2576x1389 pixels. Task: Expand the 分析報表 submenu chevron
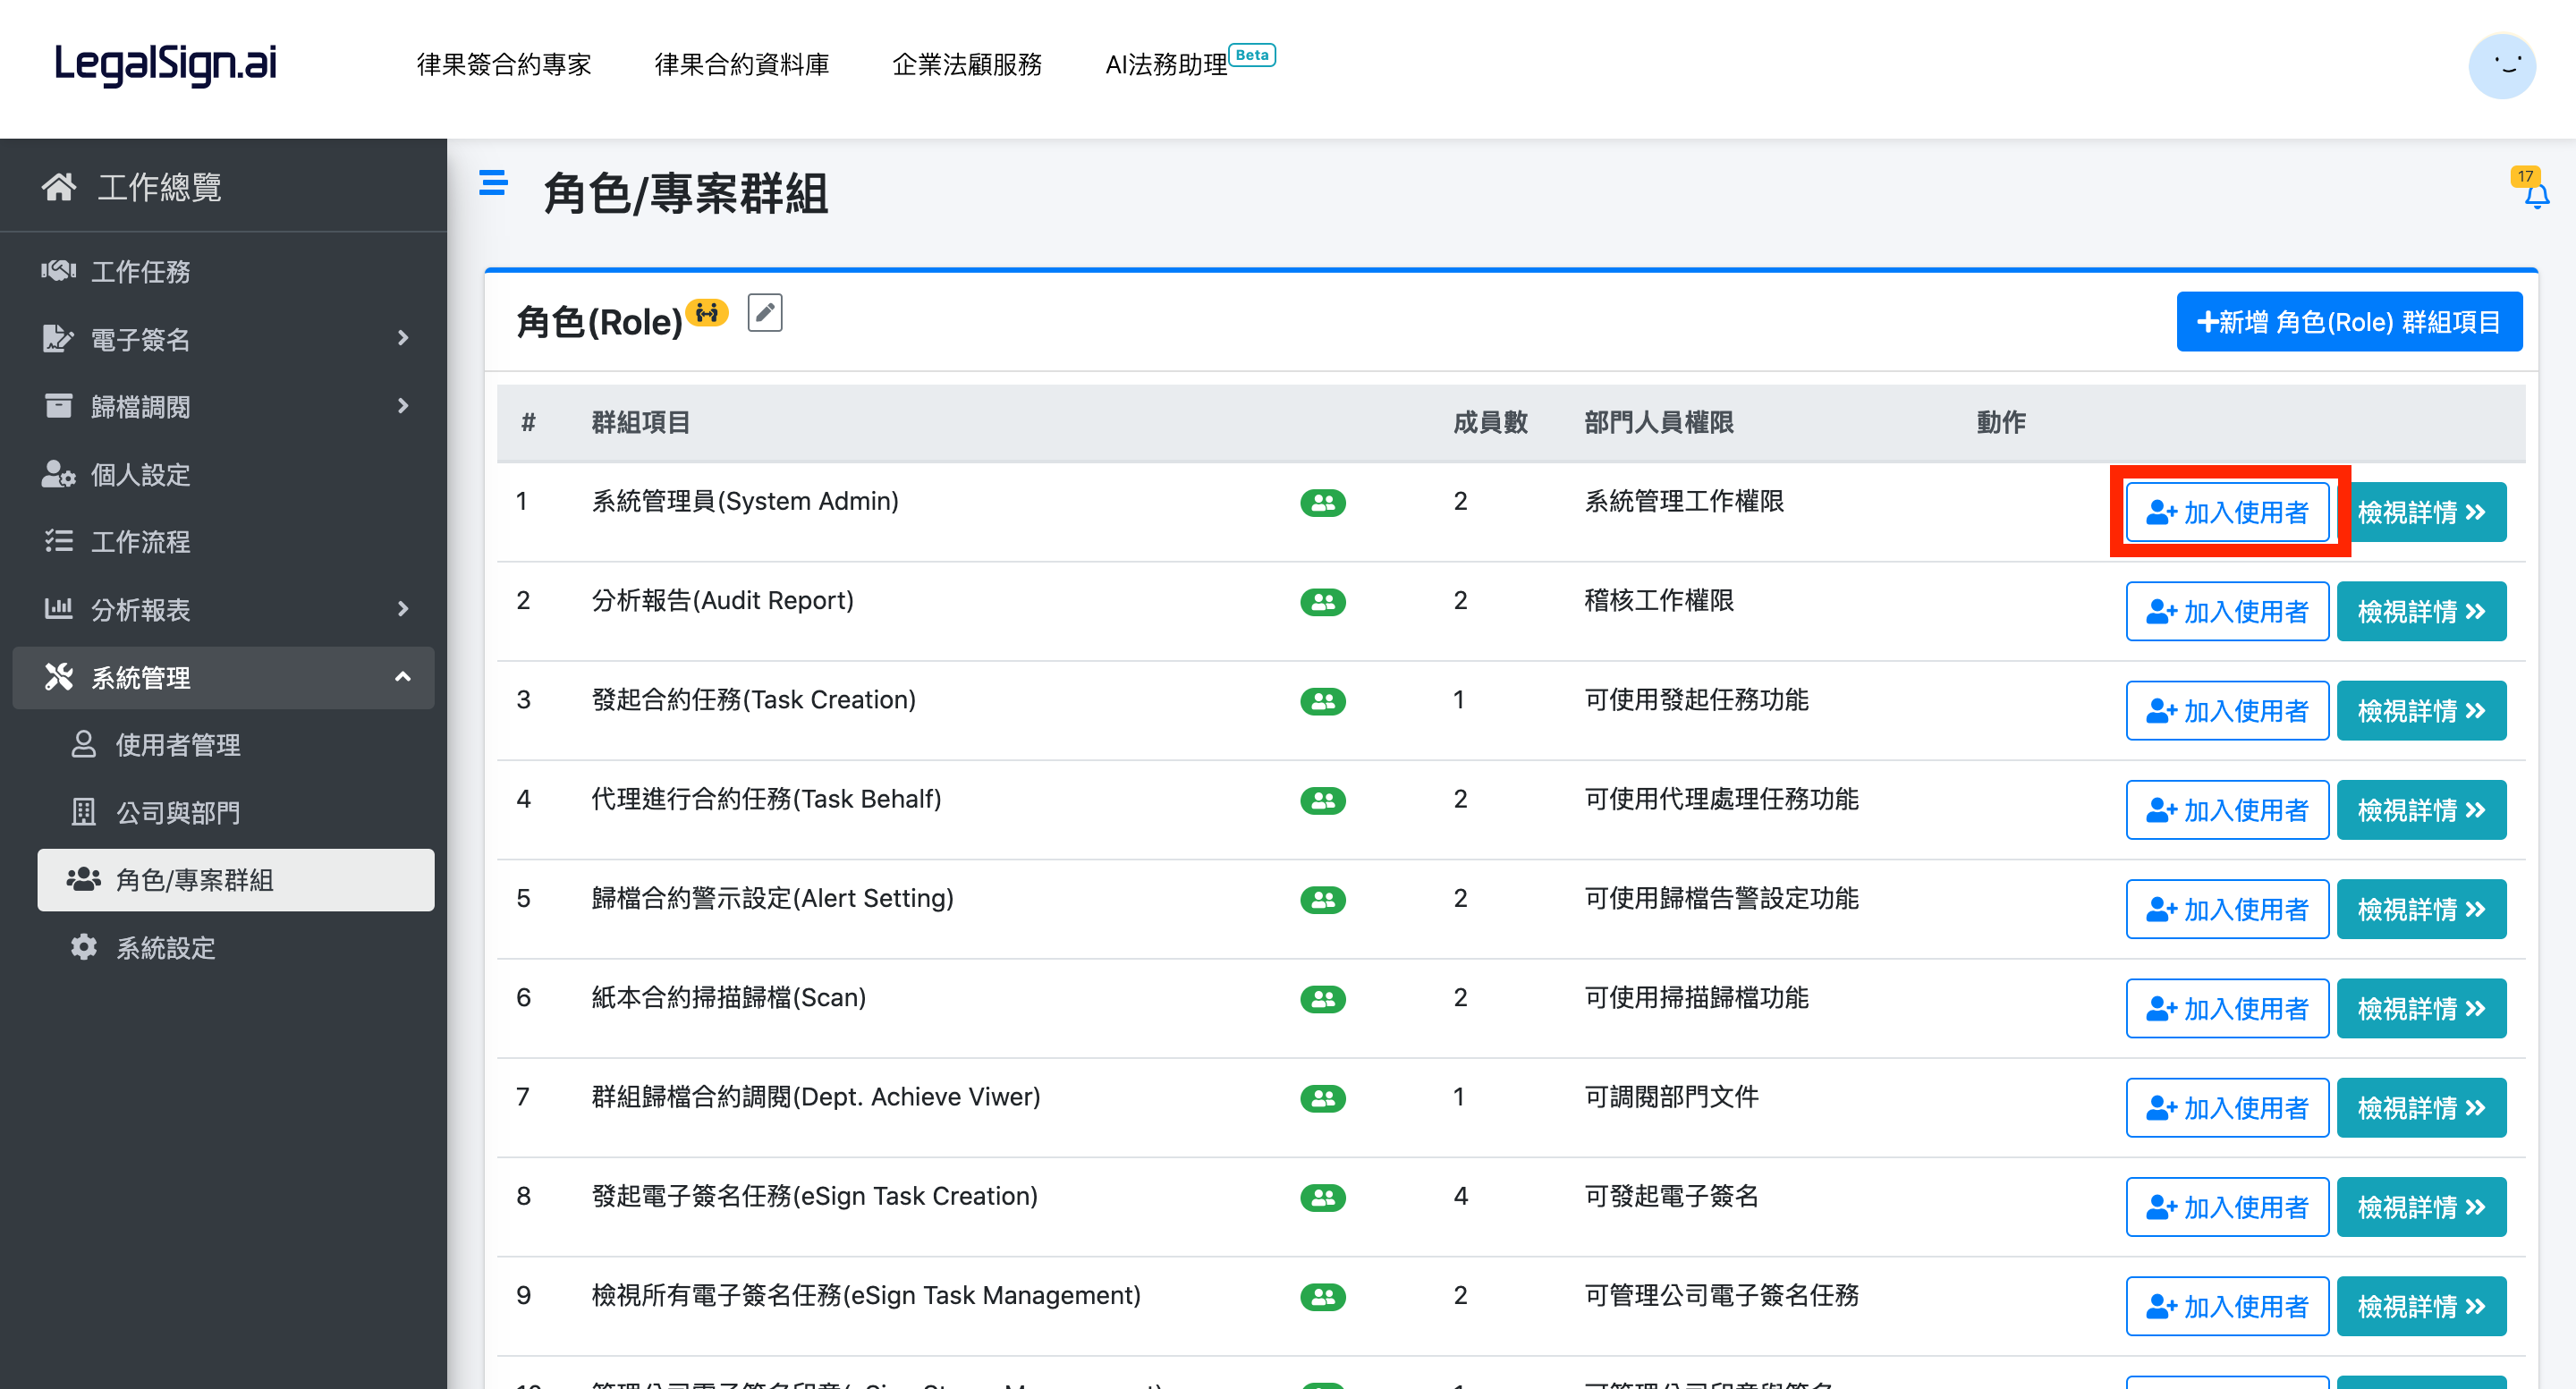[x=403, y=609]
